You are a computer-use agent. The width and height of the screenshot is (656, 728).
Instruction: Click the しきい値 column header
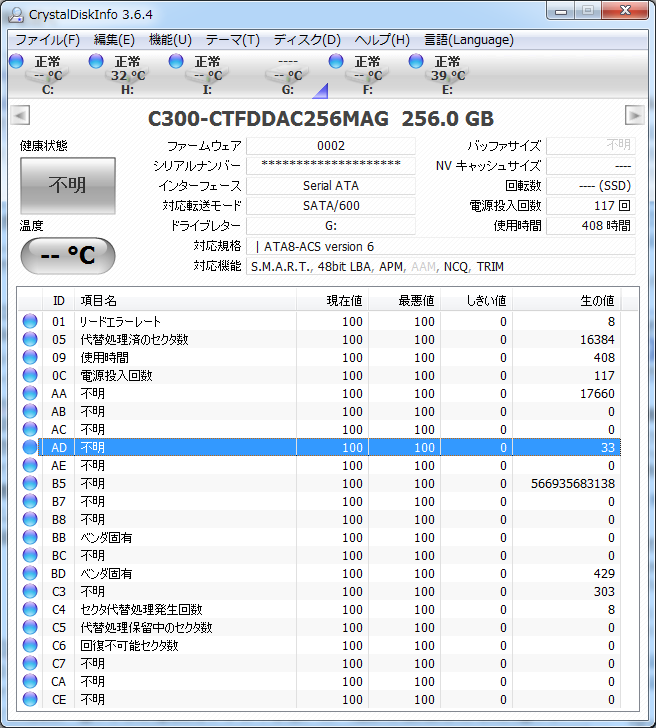[x=476, y=301]
